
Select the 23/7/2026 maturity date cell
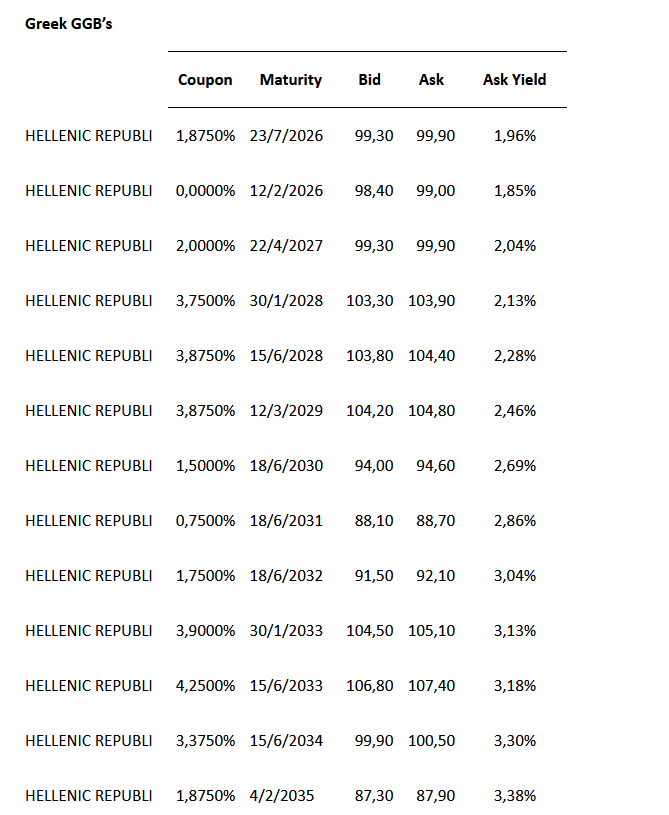point(290,135)
